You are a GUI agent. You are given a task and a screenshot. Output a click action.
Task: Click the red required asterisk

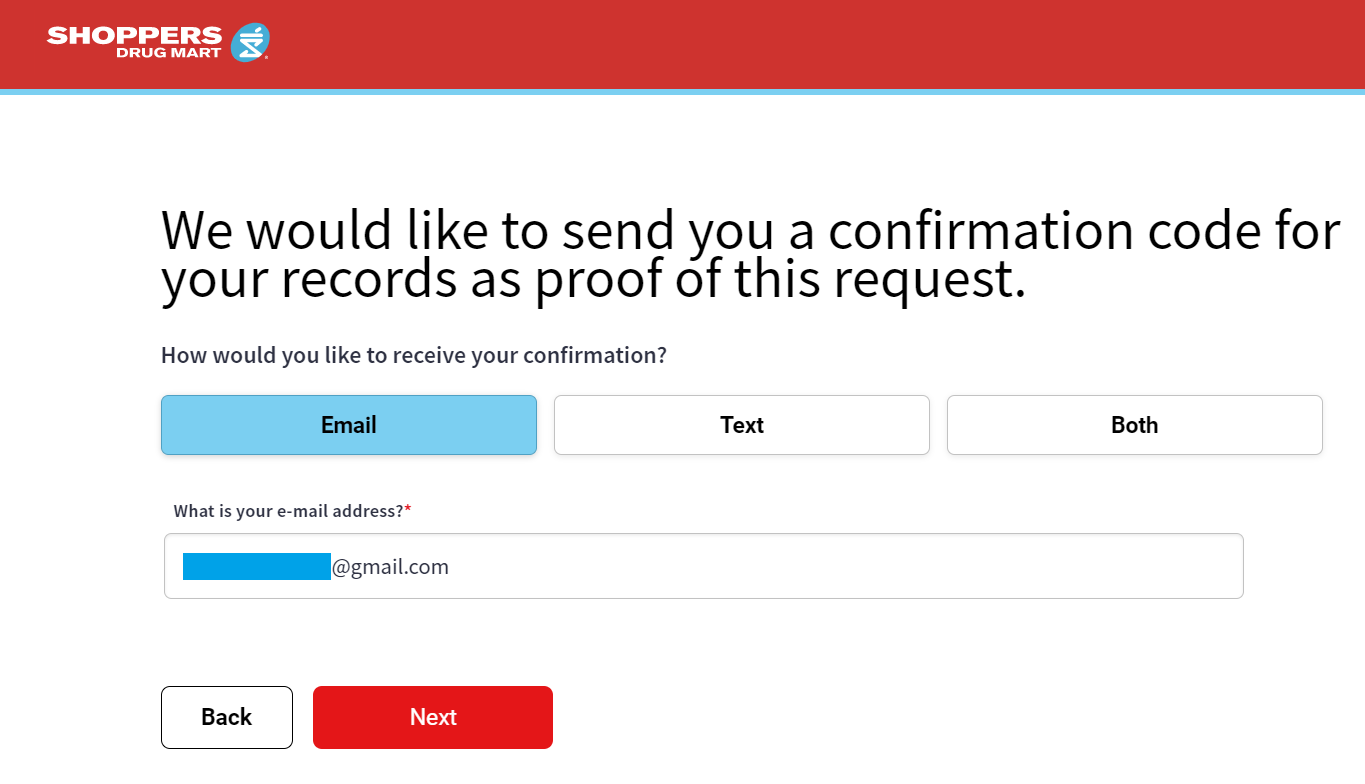(408, 510)
